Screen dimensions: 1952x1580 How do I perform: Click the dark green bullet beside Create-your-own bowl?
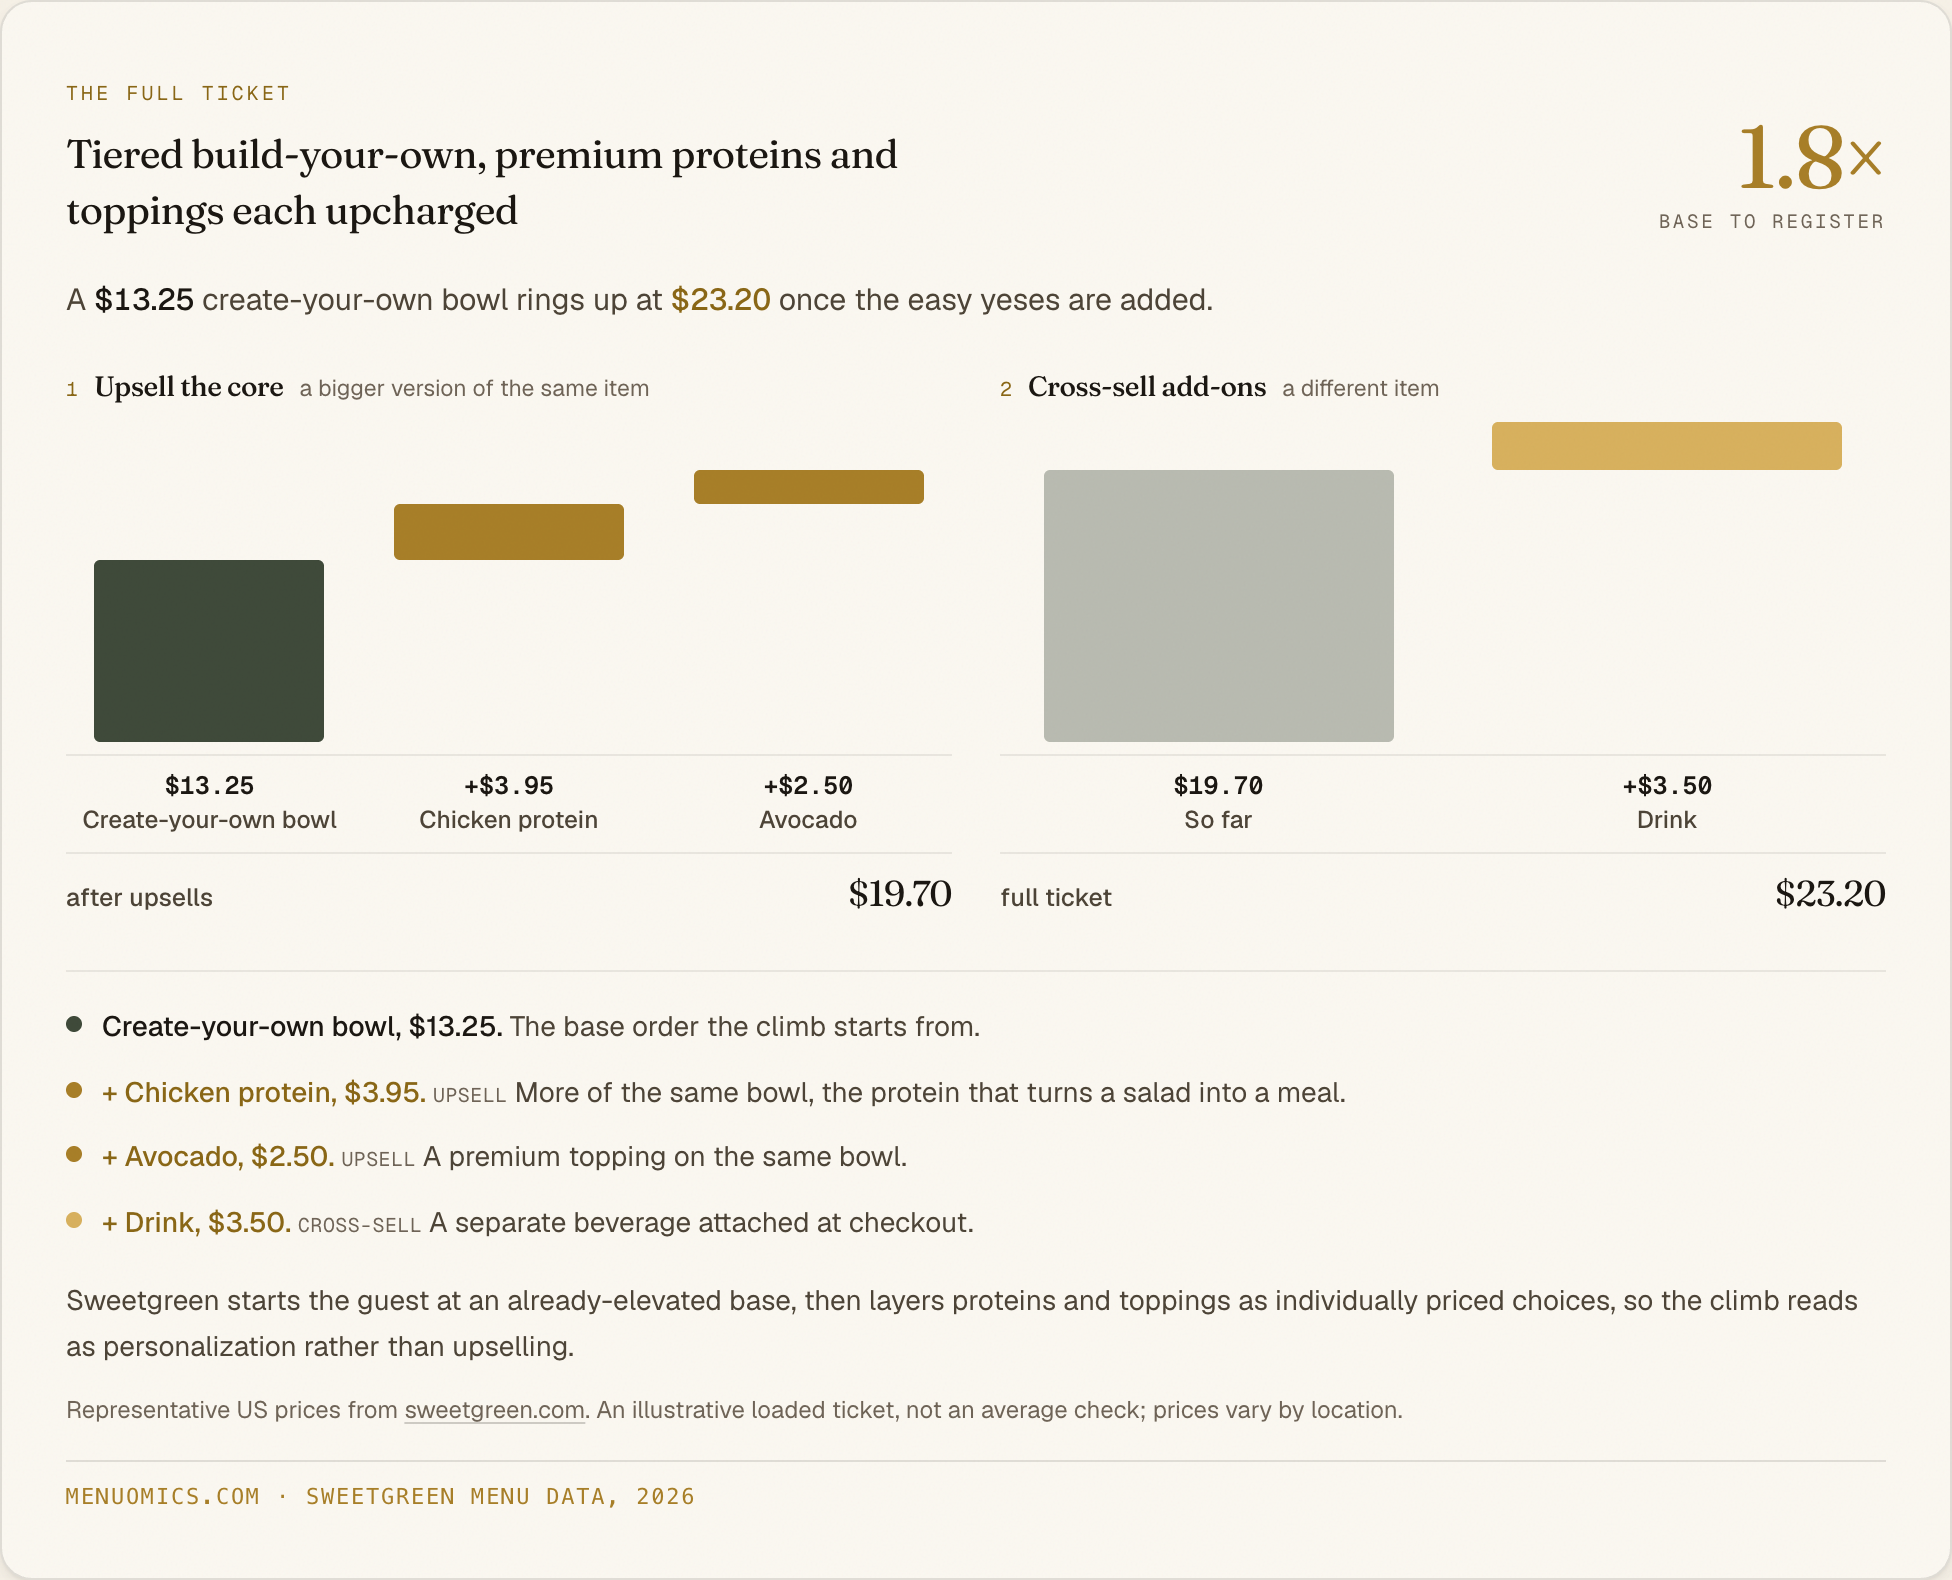pos(74,1024)
